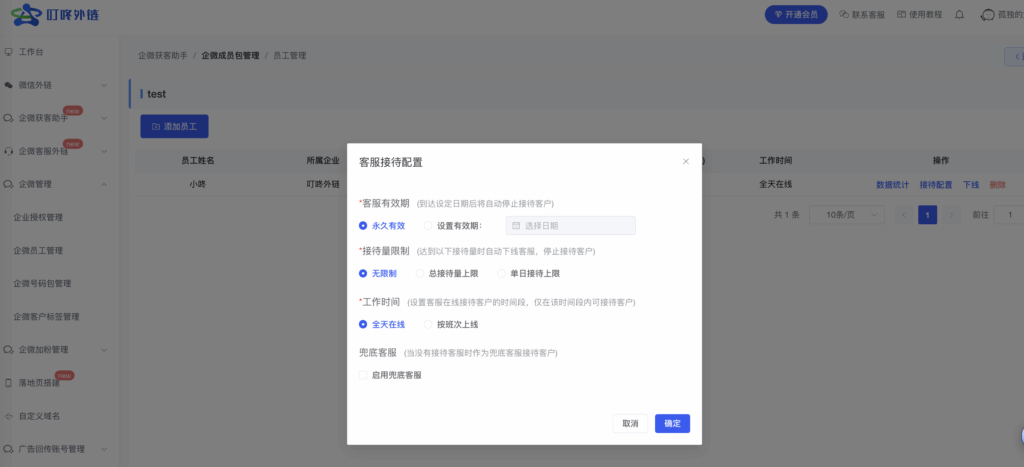Close the 客服接待配置 dialog with the X
This screenshot has width=1024, height=467.
pos(685,161)
